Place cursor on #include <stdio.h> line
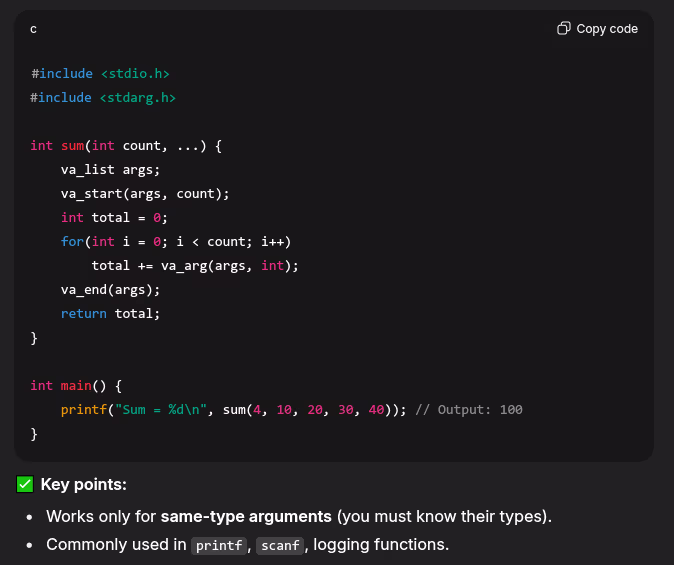 tap(100, 74)
